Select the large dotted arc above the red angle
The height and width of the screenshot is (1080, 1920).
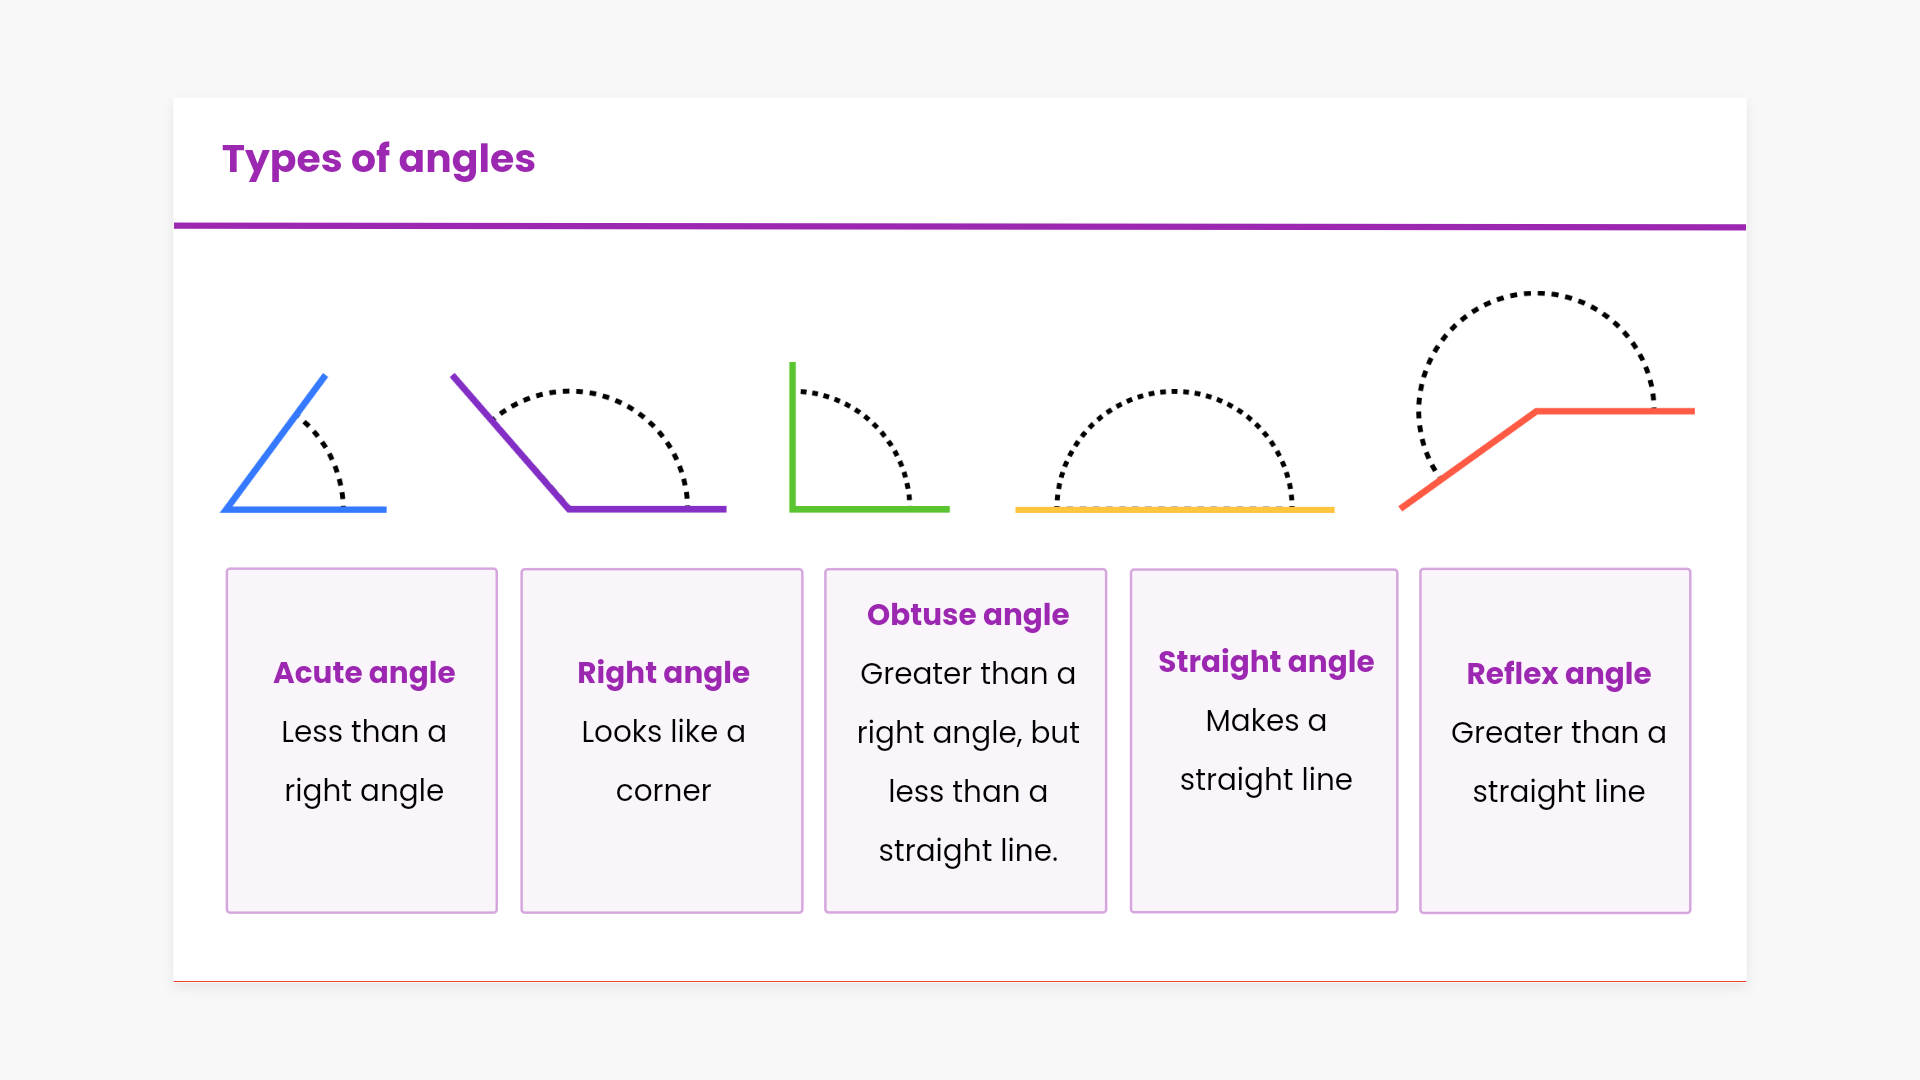click(1536, 294)
